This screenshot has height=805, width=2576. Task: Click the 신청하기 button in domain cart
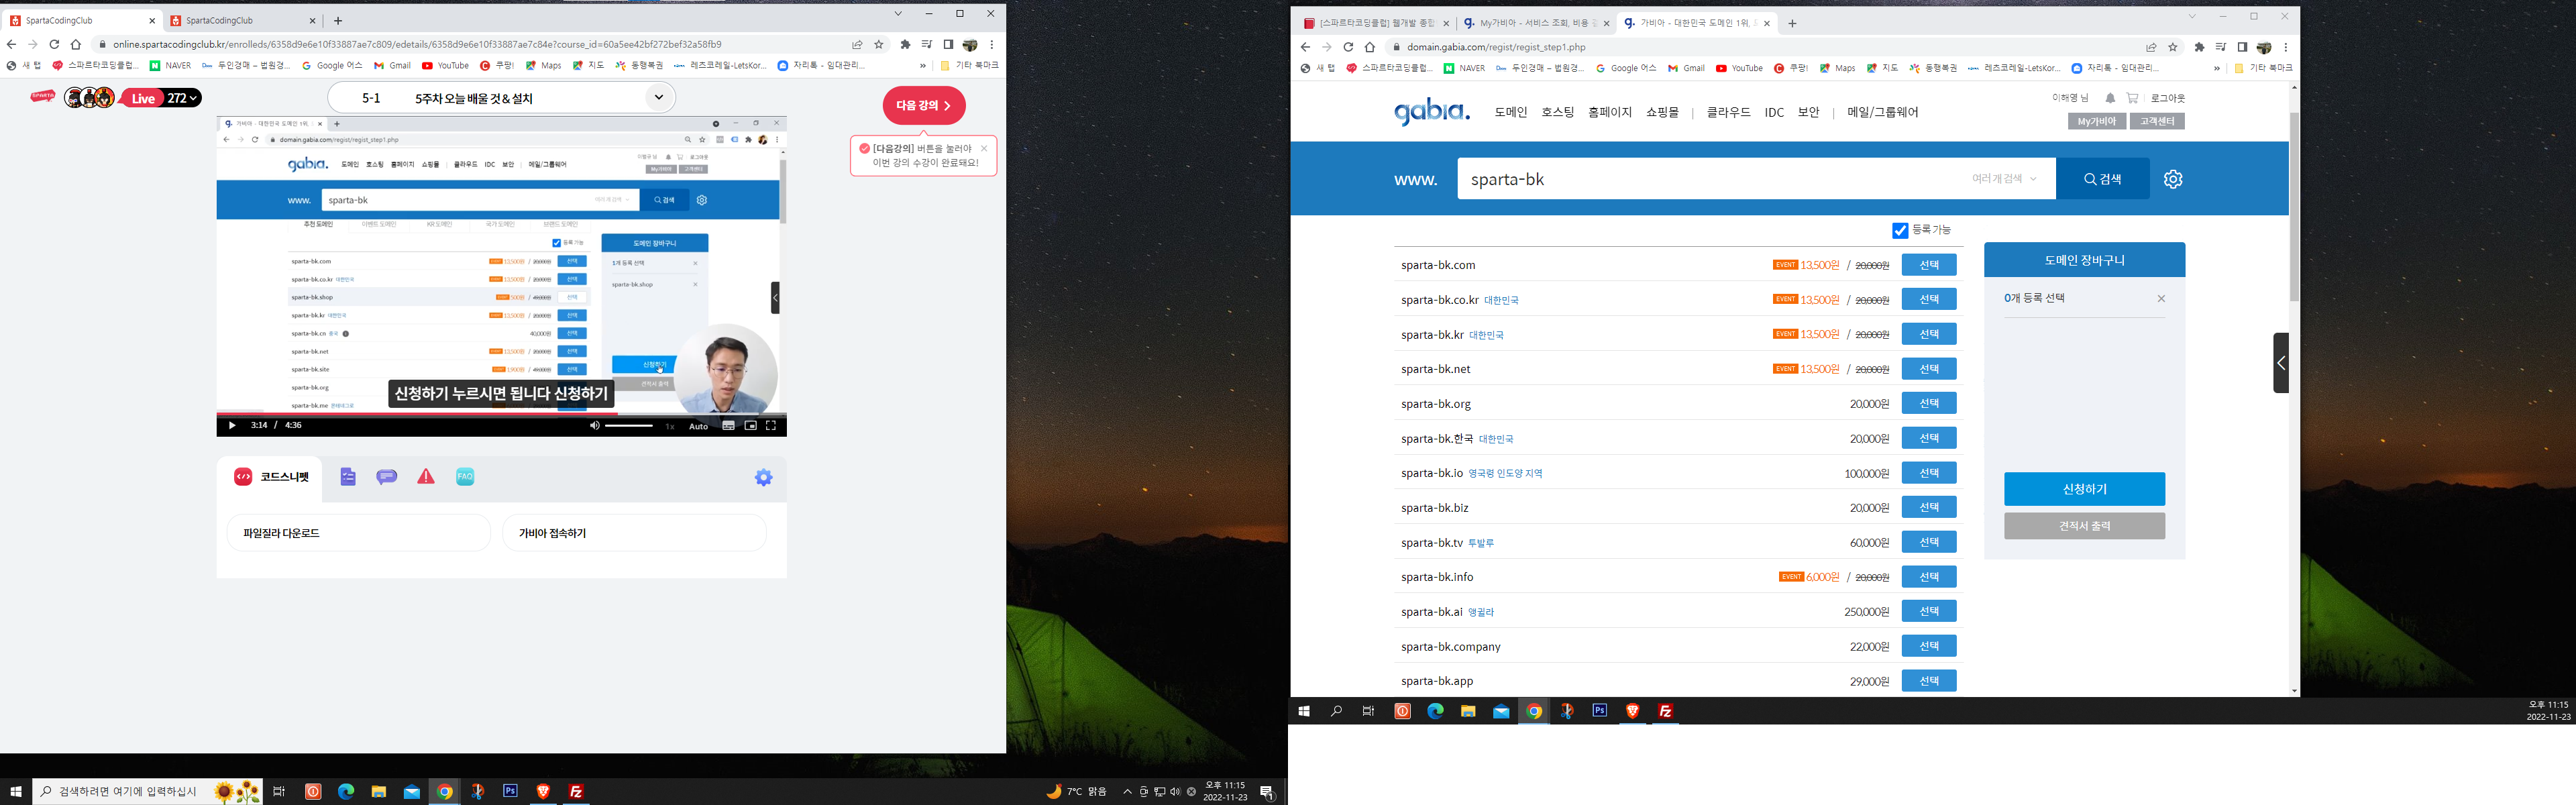pos(2084,489)
